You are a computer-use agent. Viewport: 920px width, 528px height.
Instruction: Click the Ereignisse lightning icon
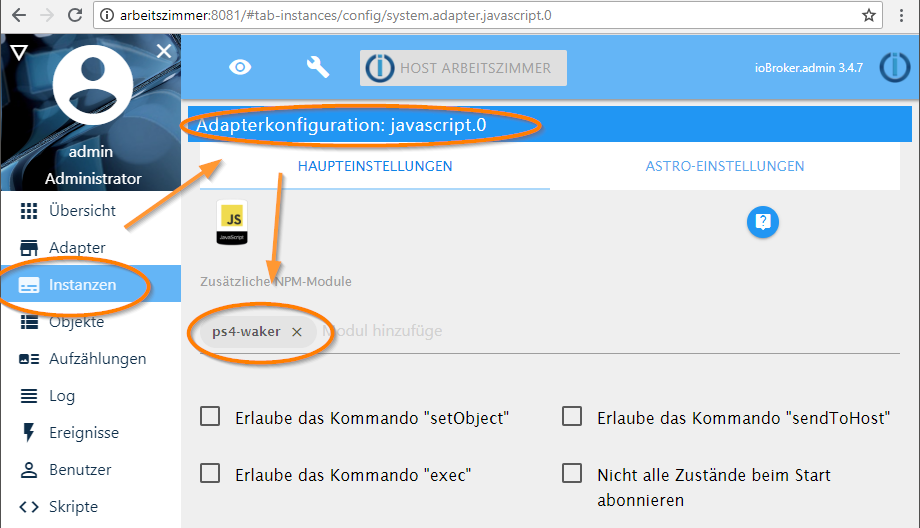pos(28,432)
